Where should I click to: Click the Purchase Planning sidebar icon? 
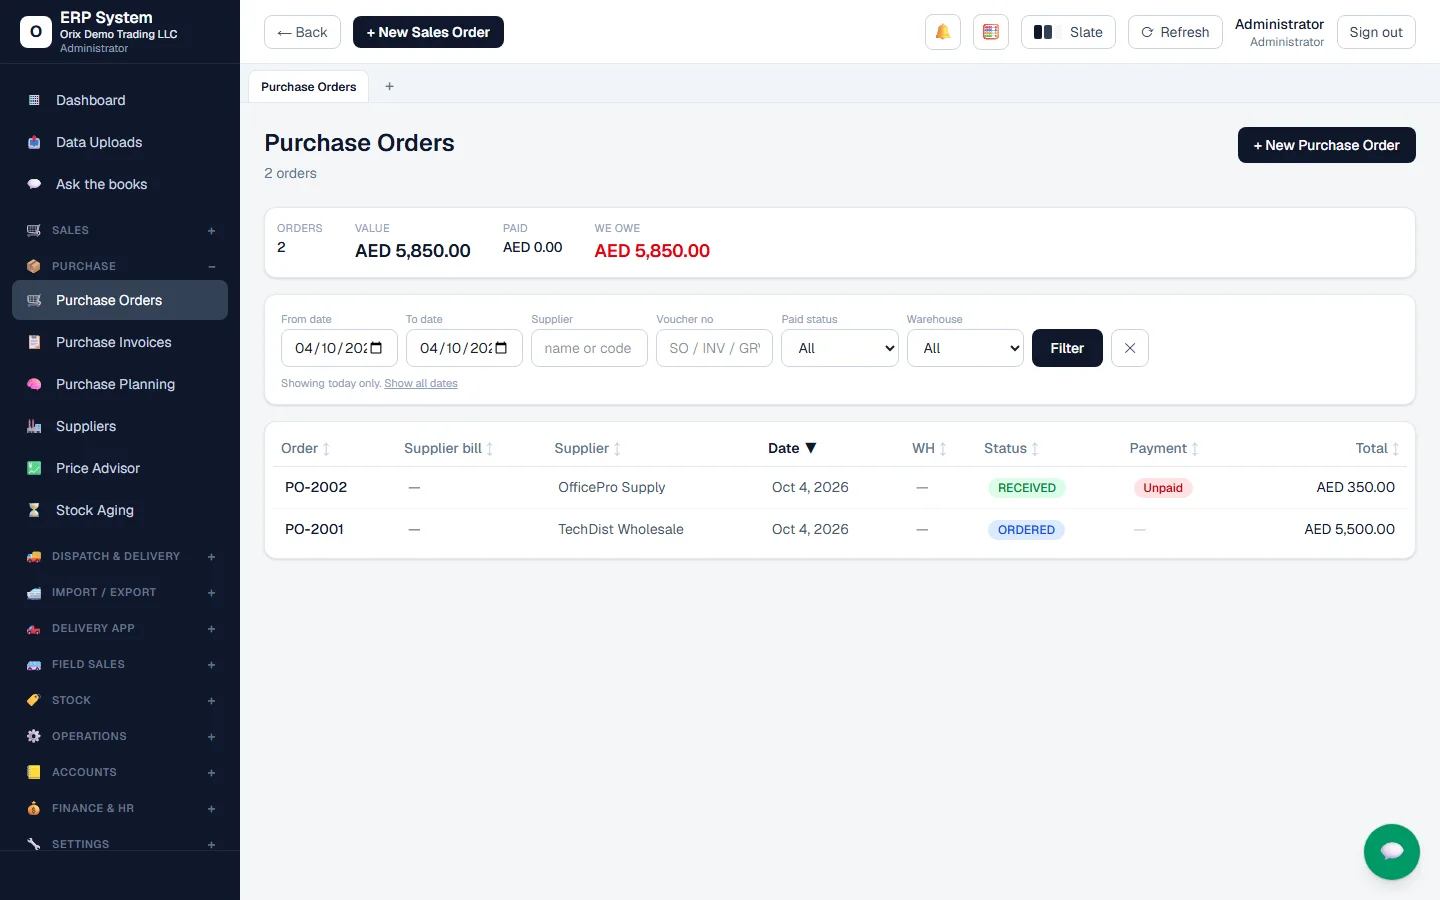pos(34,384)
